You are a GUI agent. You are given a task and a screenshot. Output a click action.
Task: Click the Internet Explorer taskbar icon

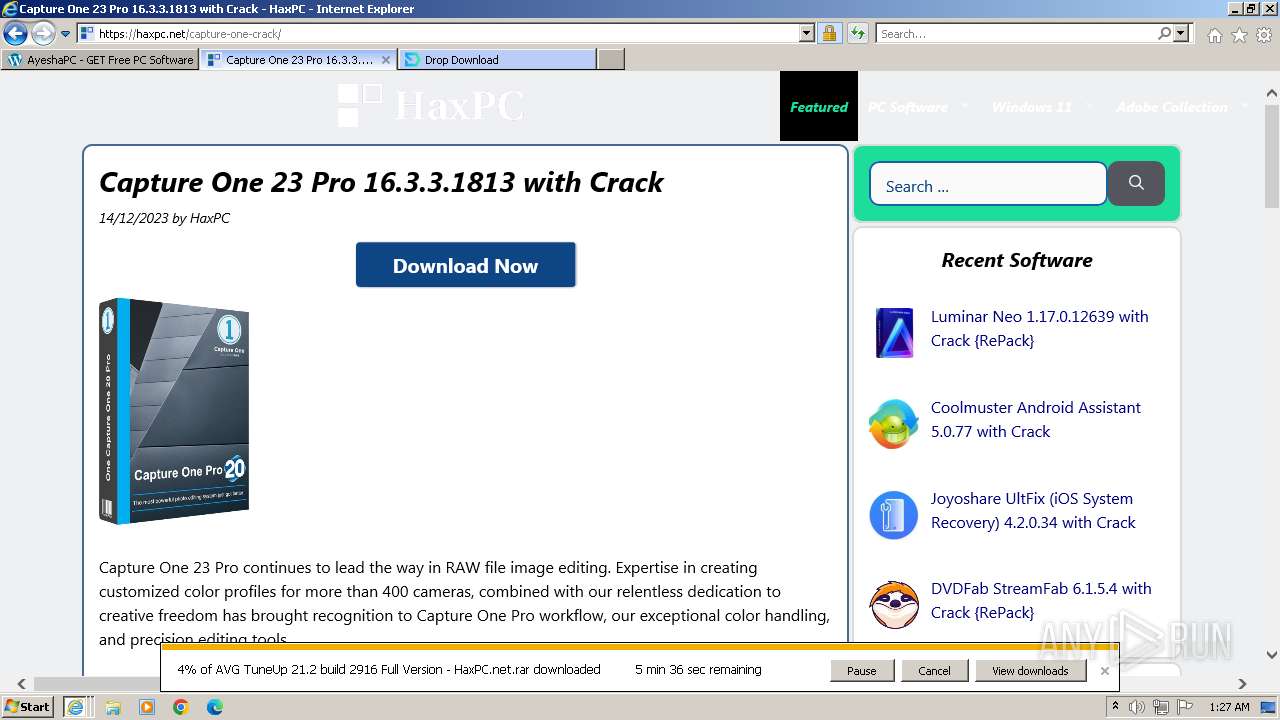coord(75,707)
